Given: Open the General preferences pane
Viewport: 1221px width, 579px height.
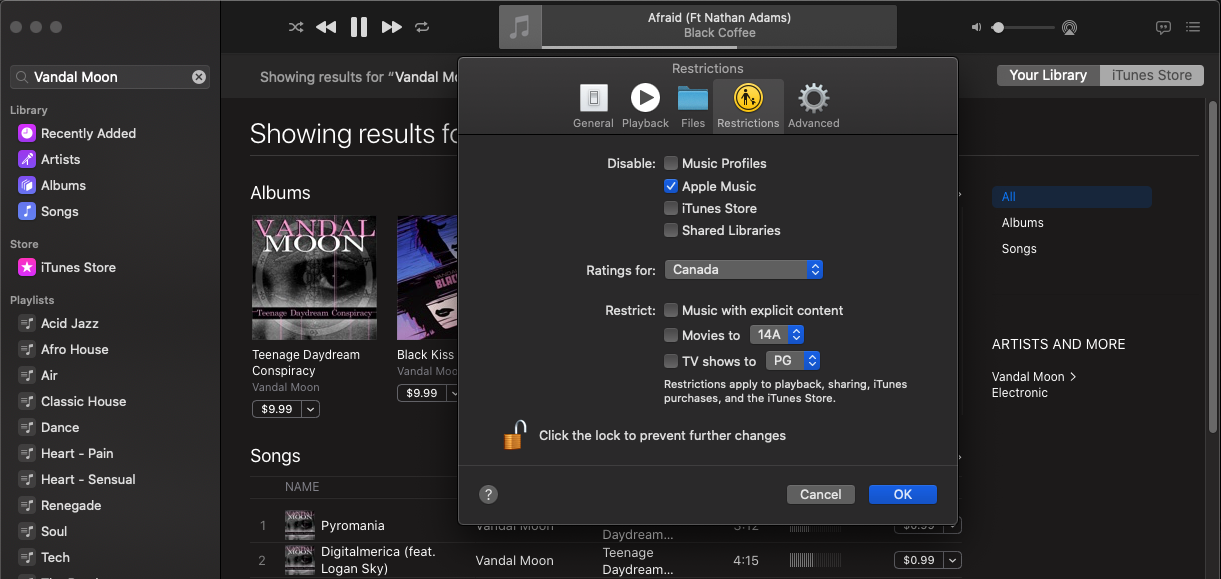Looking at the screenshot, I should click(x=593, y=106).
